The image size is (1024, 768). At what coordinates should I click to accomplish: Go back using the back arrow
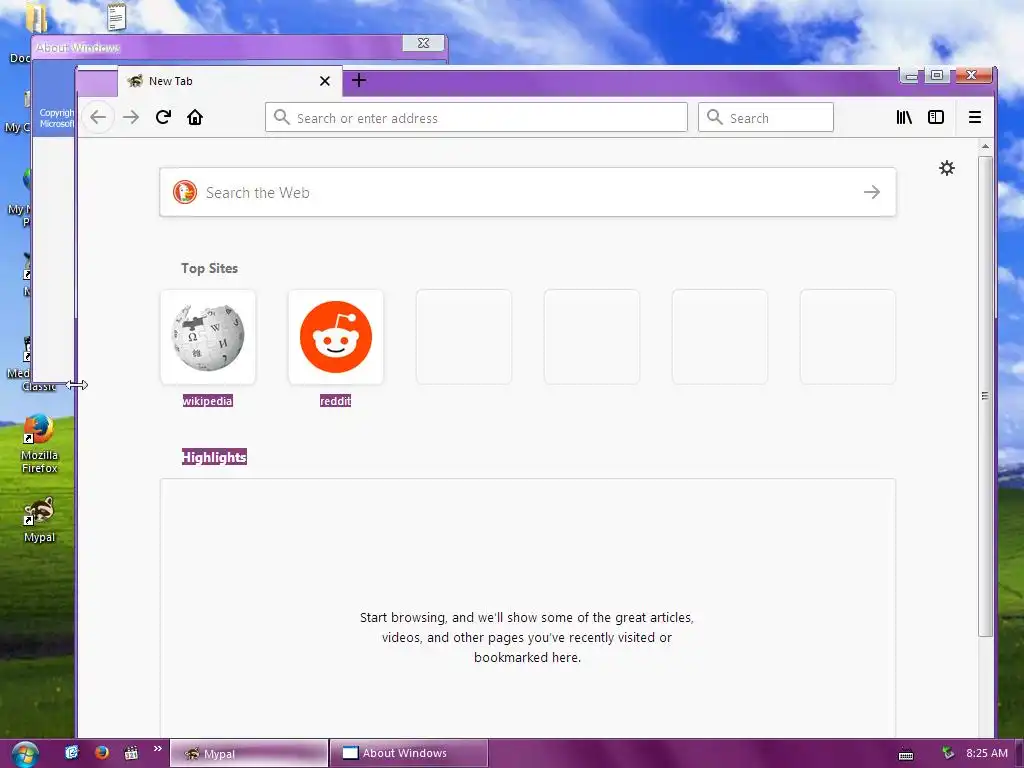tap(98, 118)
